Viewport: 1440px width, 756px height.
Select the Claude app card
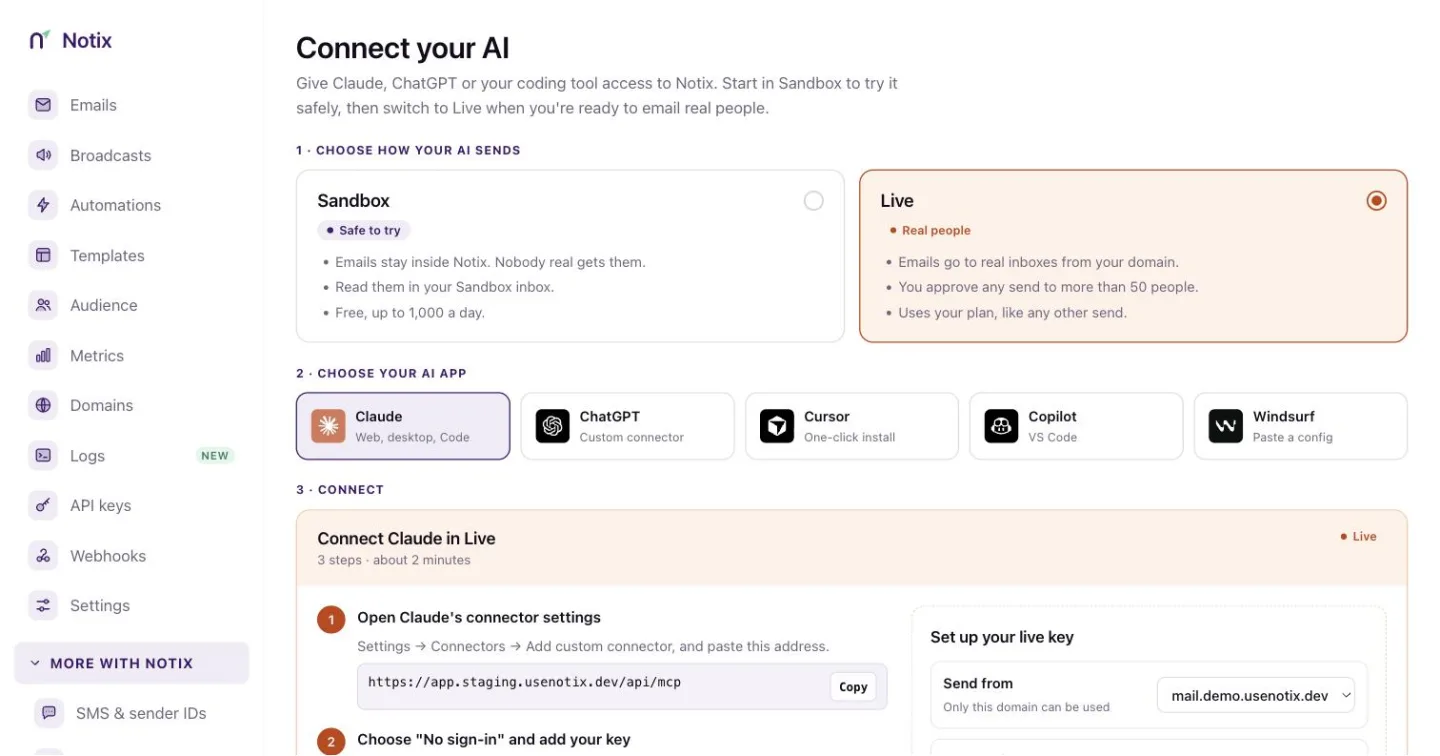403,426
